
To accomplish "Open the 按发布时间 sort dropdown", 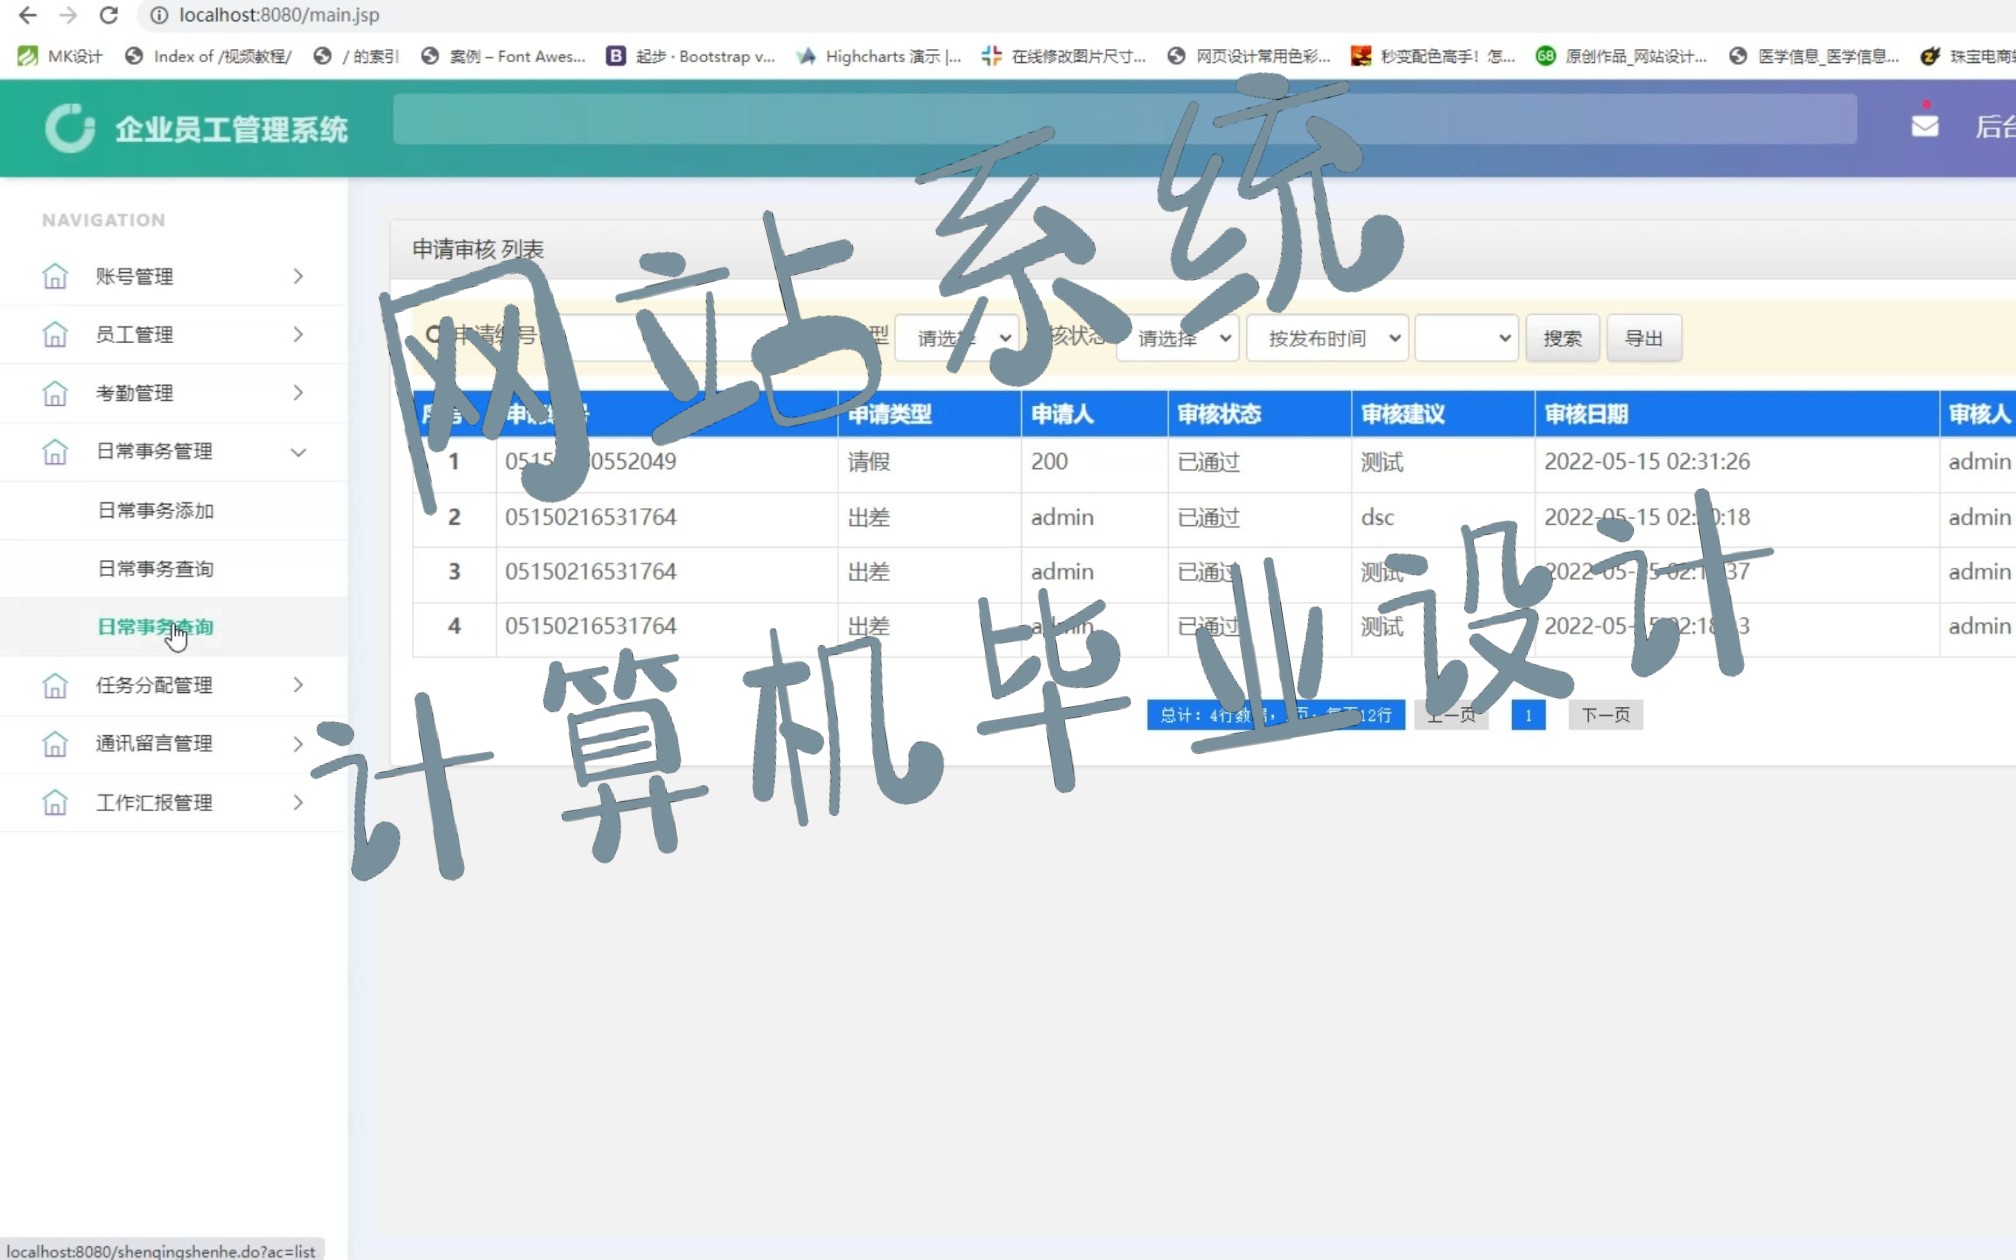I will coord(1328,338).
